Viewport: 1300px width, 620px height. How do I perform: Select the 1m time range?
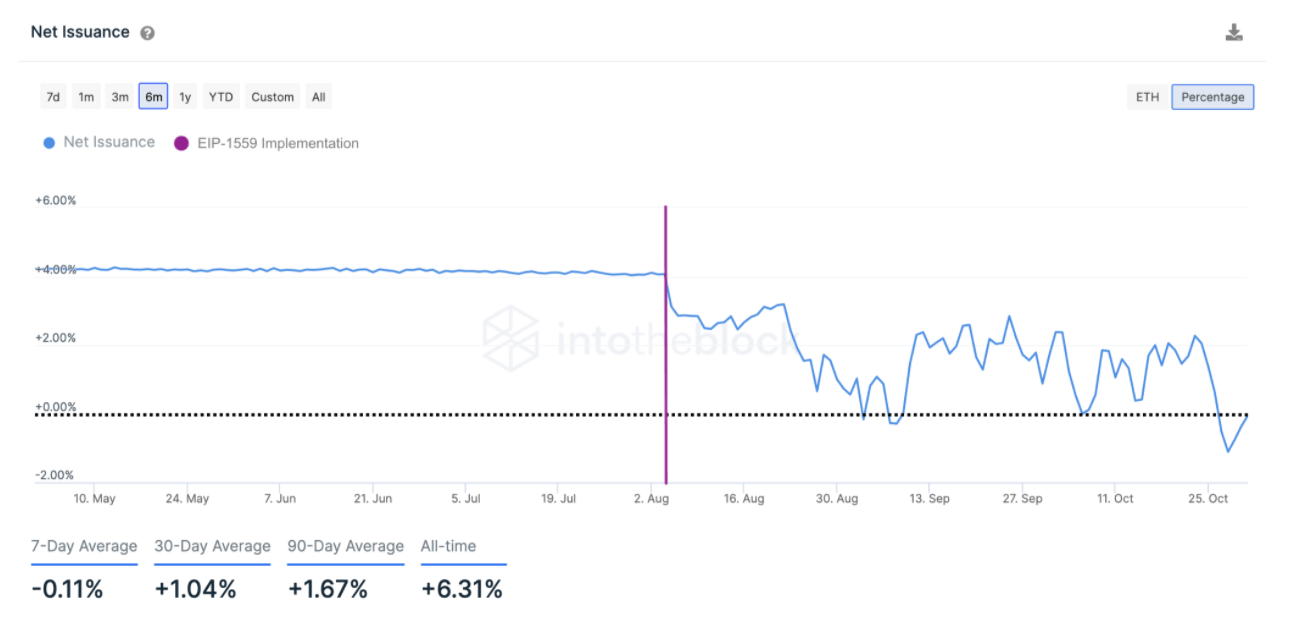click(x=87, y=97)
